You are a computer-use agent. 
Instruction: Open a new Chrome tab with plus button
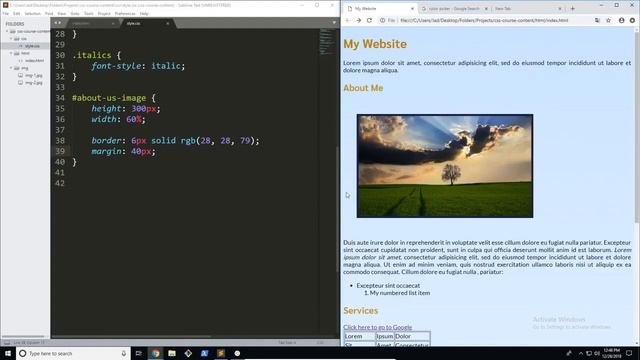[572, 9]
